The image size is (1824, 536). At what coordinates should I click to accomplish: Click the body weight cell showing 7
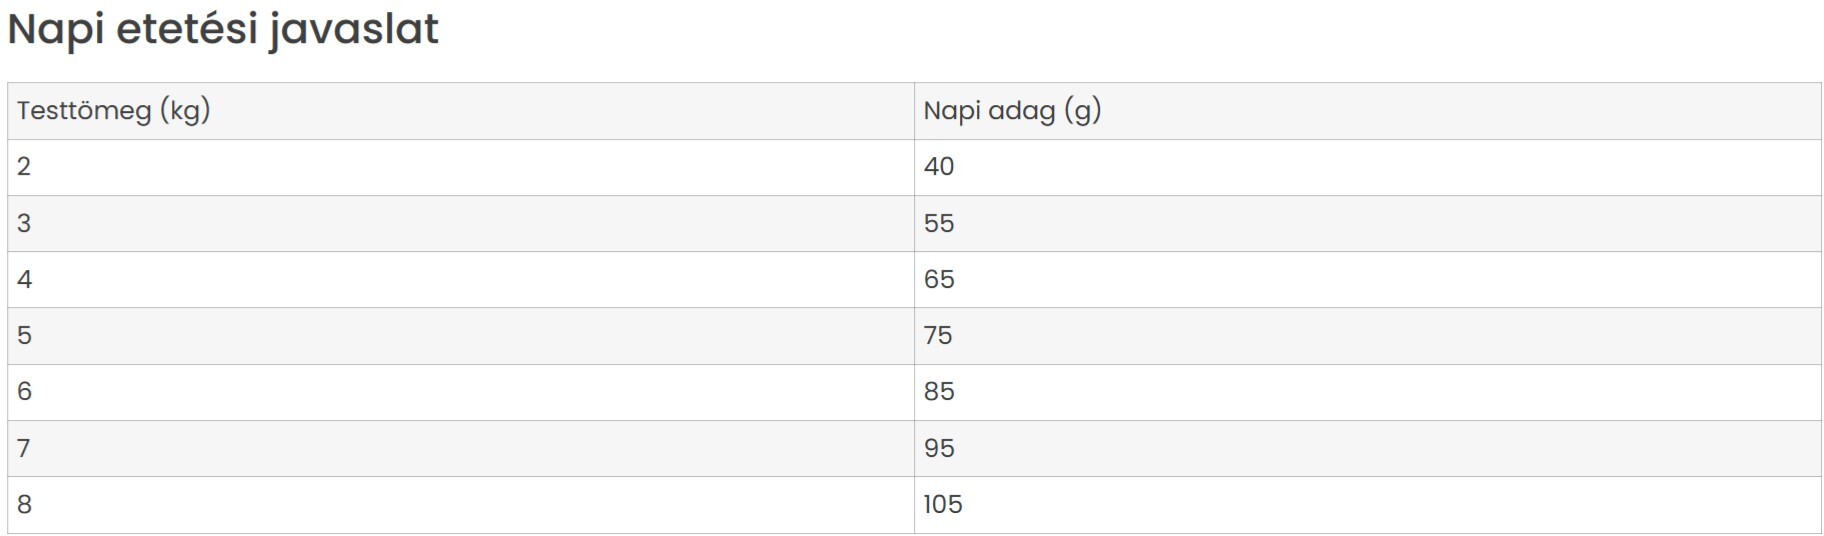click(x=461, y=448)
